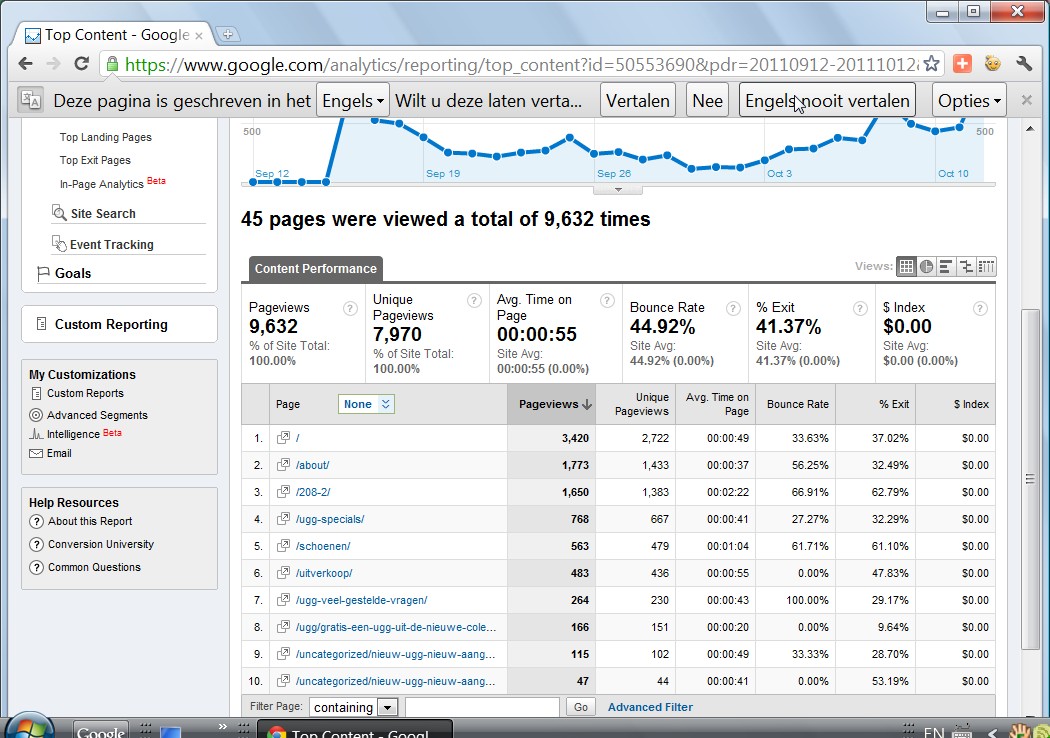
Task: Open Advanced Segments link
Action: pyautogui.click(x=97, y=415)
